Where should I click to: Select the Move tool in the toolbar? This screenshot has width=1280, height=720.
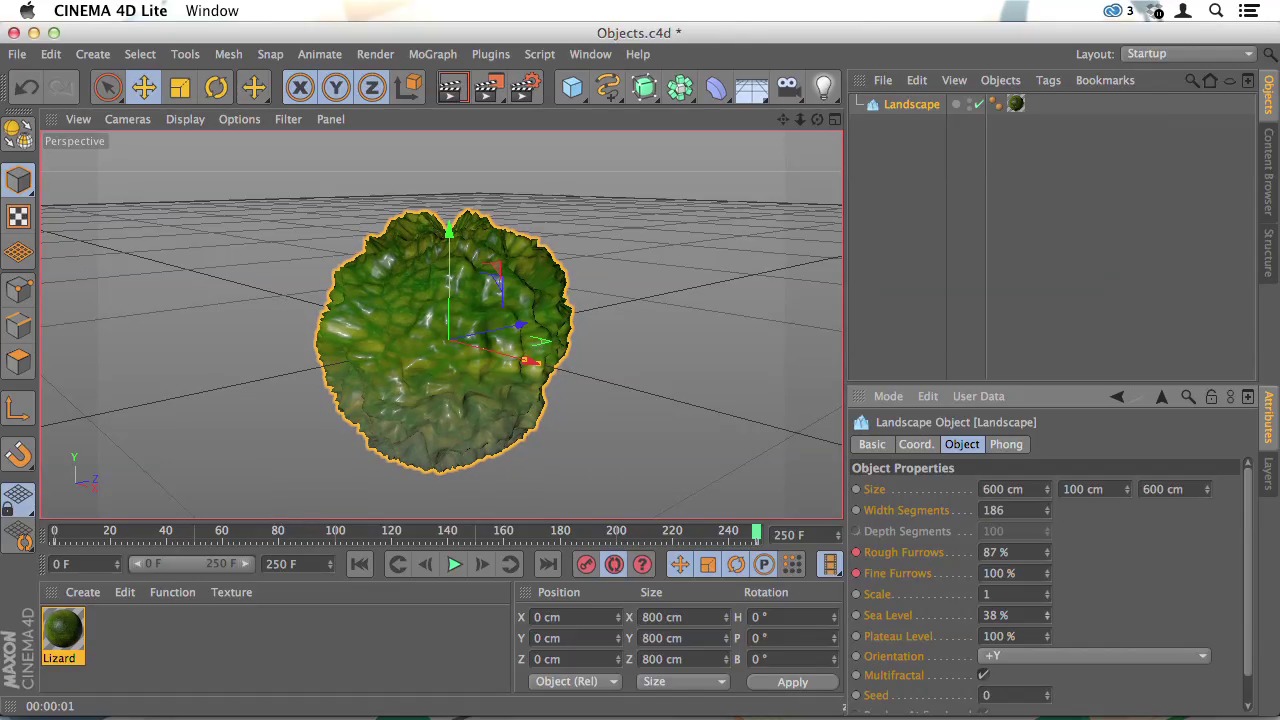pyautogui.click(x=144, y=88)
